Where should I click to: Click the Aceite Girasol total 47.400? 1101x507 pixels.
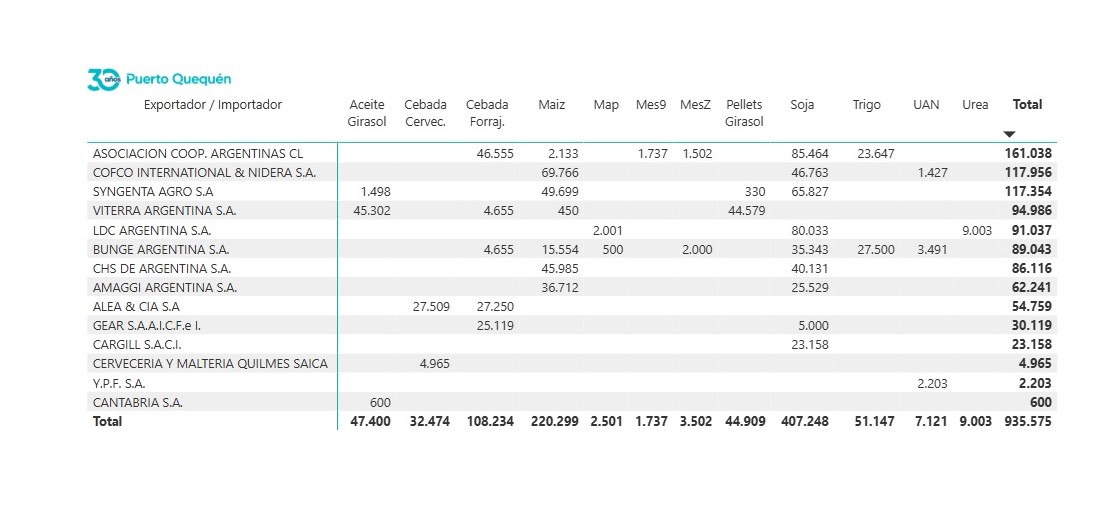pos(370,421)
